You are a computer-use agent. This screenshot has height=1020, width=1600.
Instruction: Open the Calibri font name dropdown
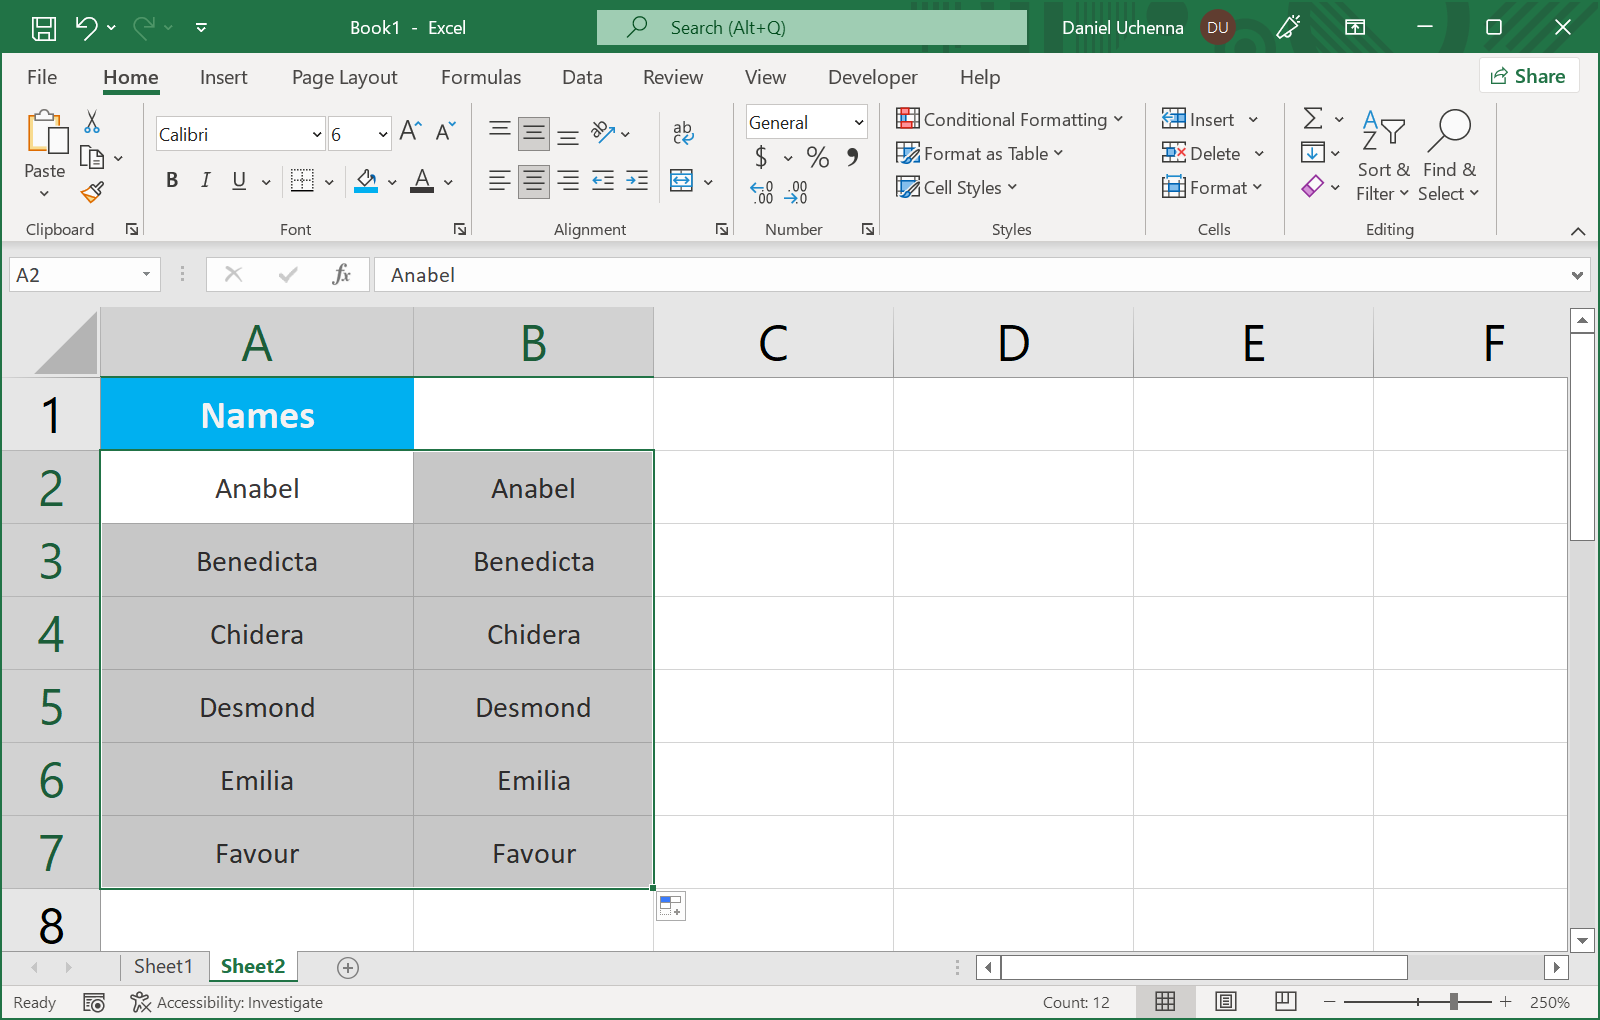(x=317, y=134)
